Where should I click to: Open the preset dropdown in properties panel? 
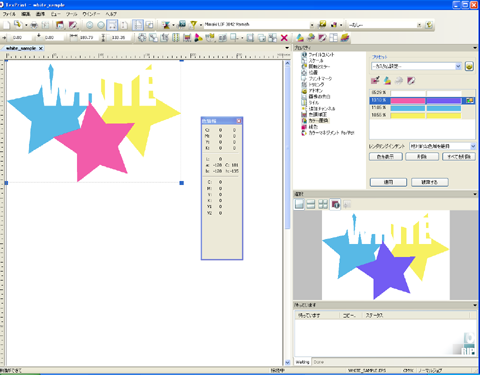(416, 66)
